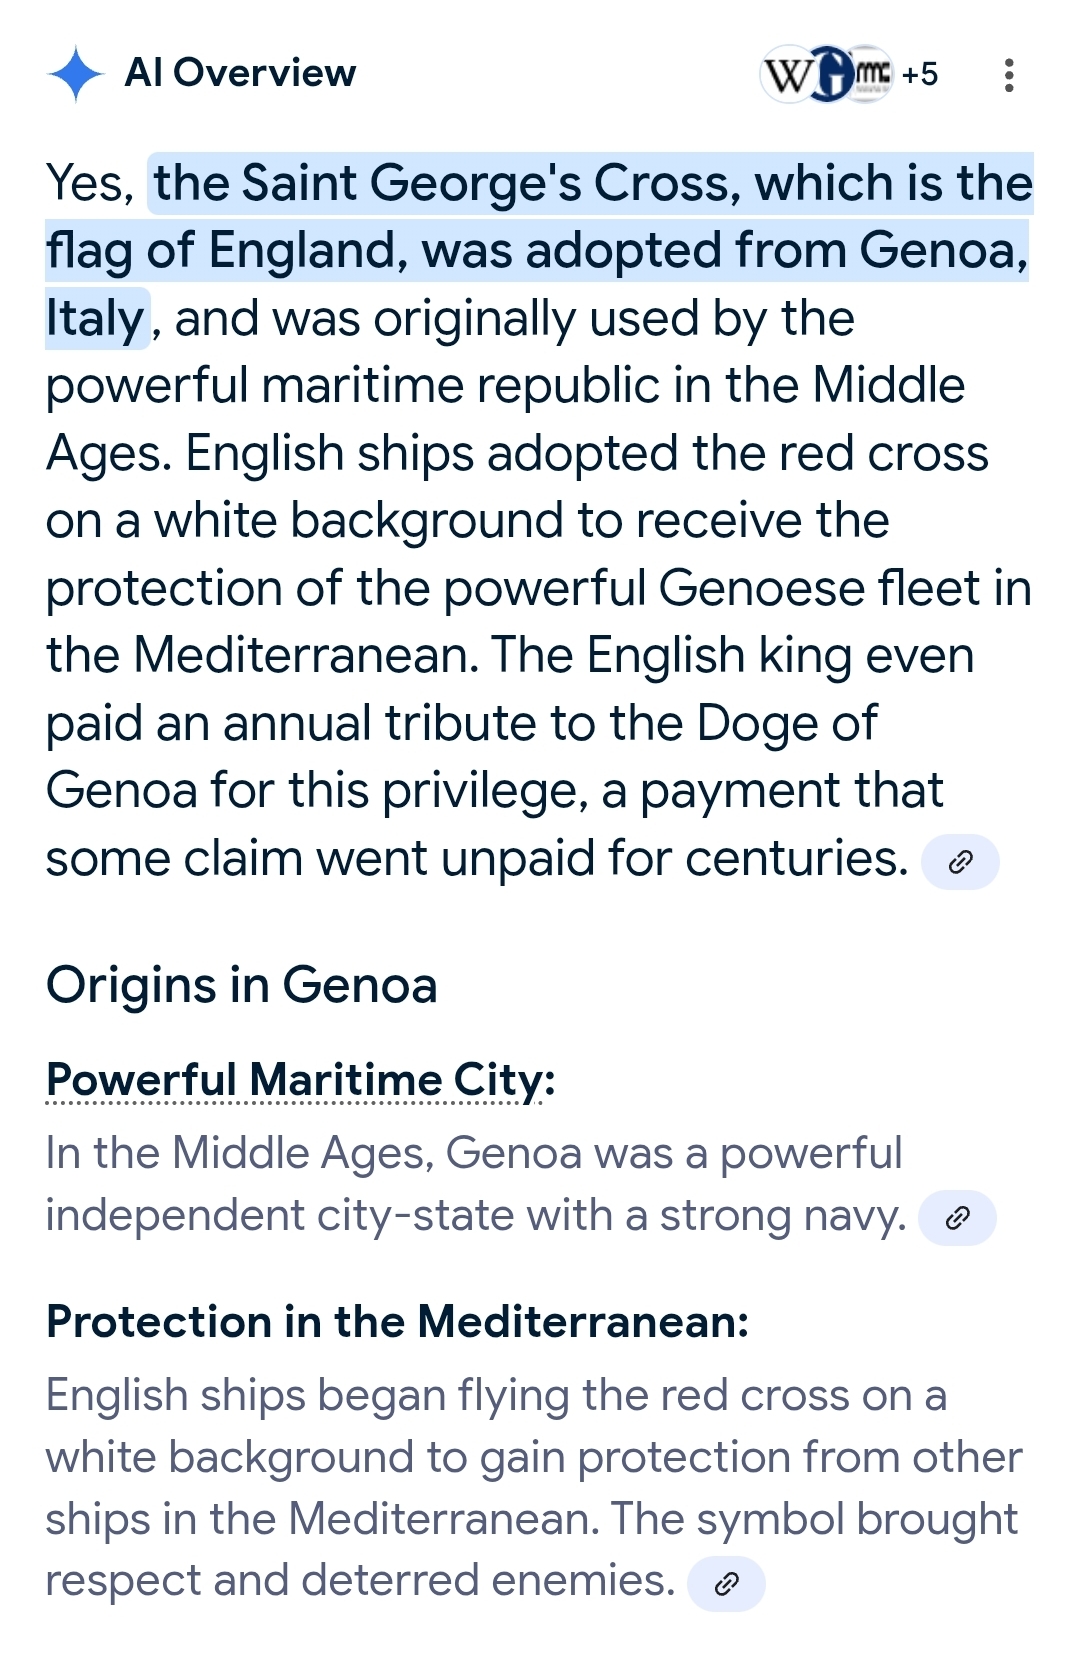Open source link after 'unpaid for centuries'
This screenshot has width=1080, height=1661.
pos(960,862)
